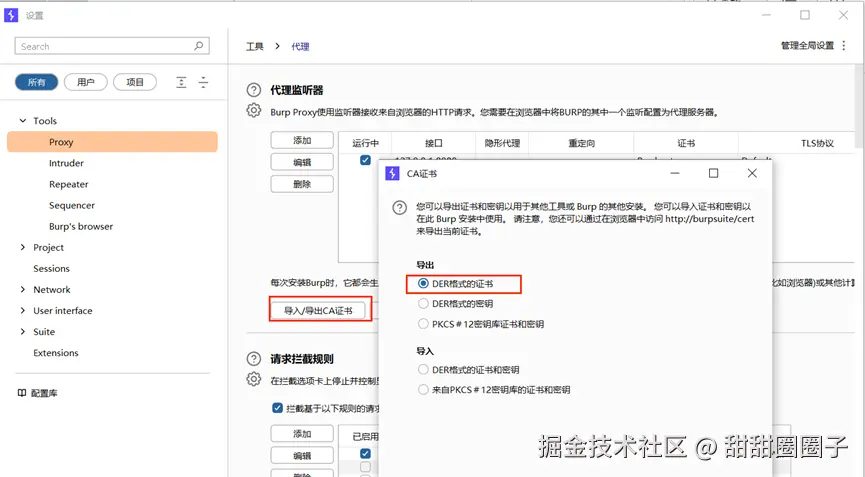865x477 pixels.
Task: Open the gear icon under 代理监听器
Action: point(254,110)
